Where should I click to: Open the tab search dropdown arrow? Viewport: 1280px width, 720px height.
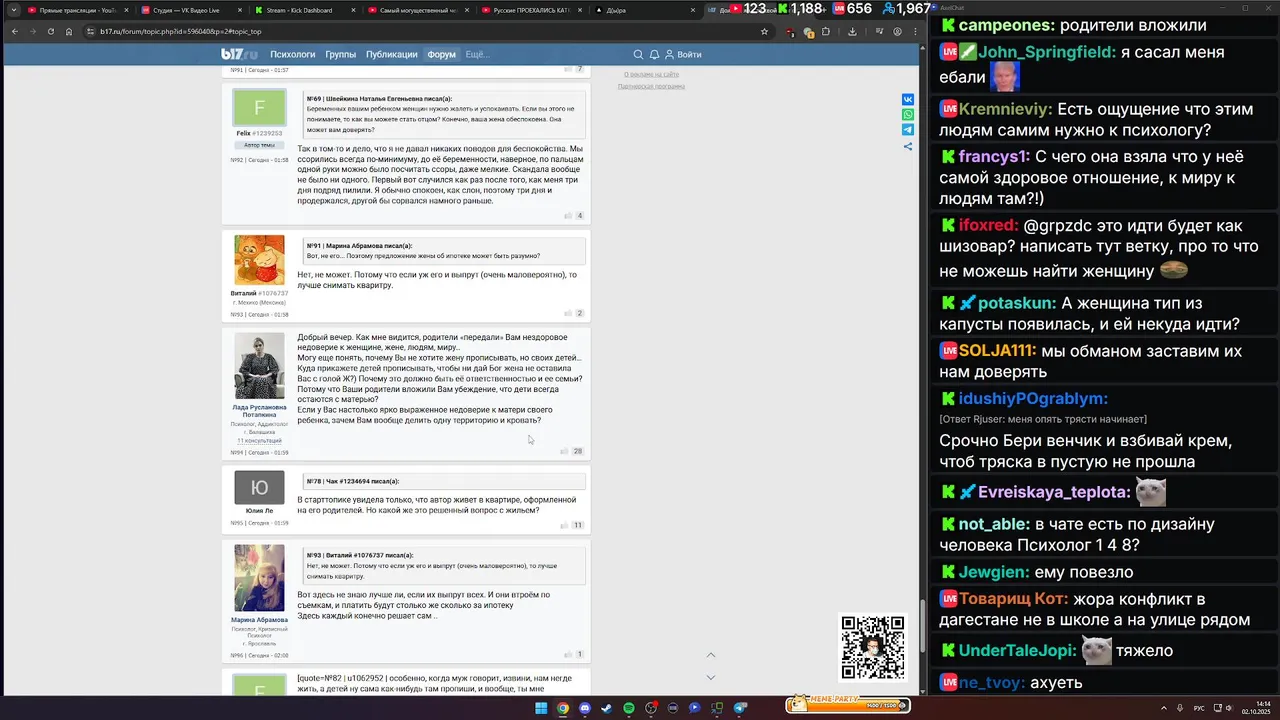(x=13, y=10)
